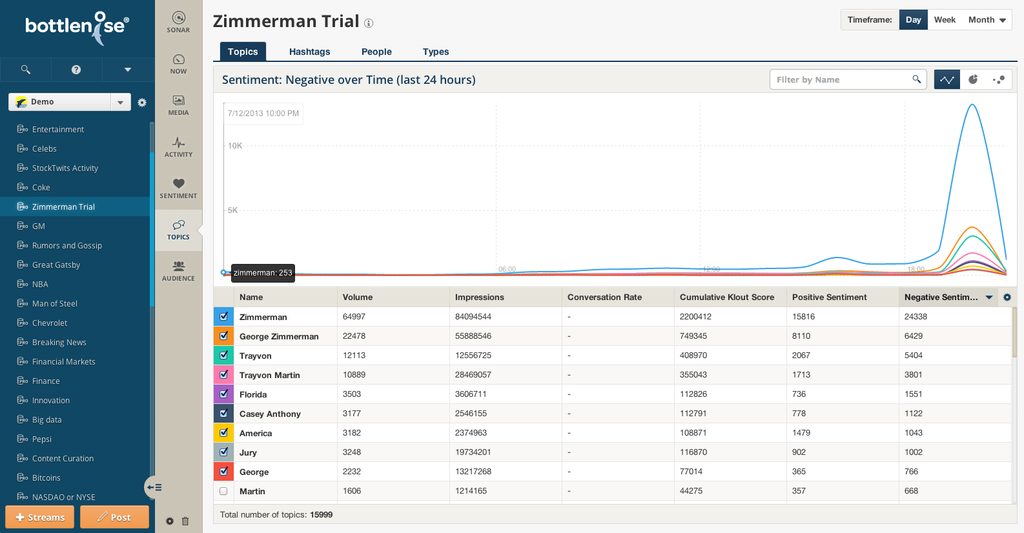The width and height of the screenshot is (1024, 533).
Task: Click the Streams button
Action: 40,517
